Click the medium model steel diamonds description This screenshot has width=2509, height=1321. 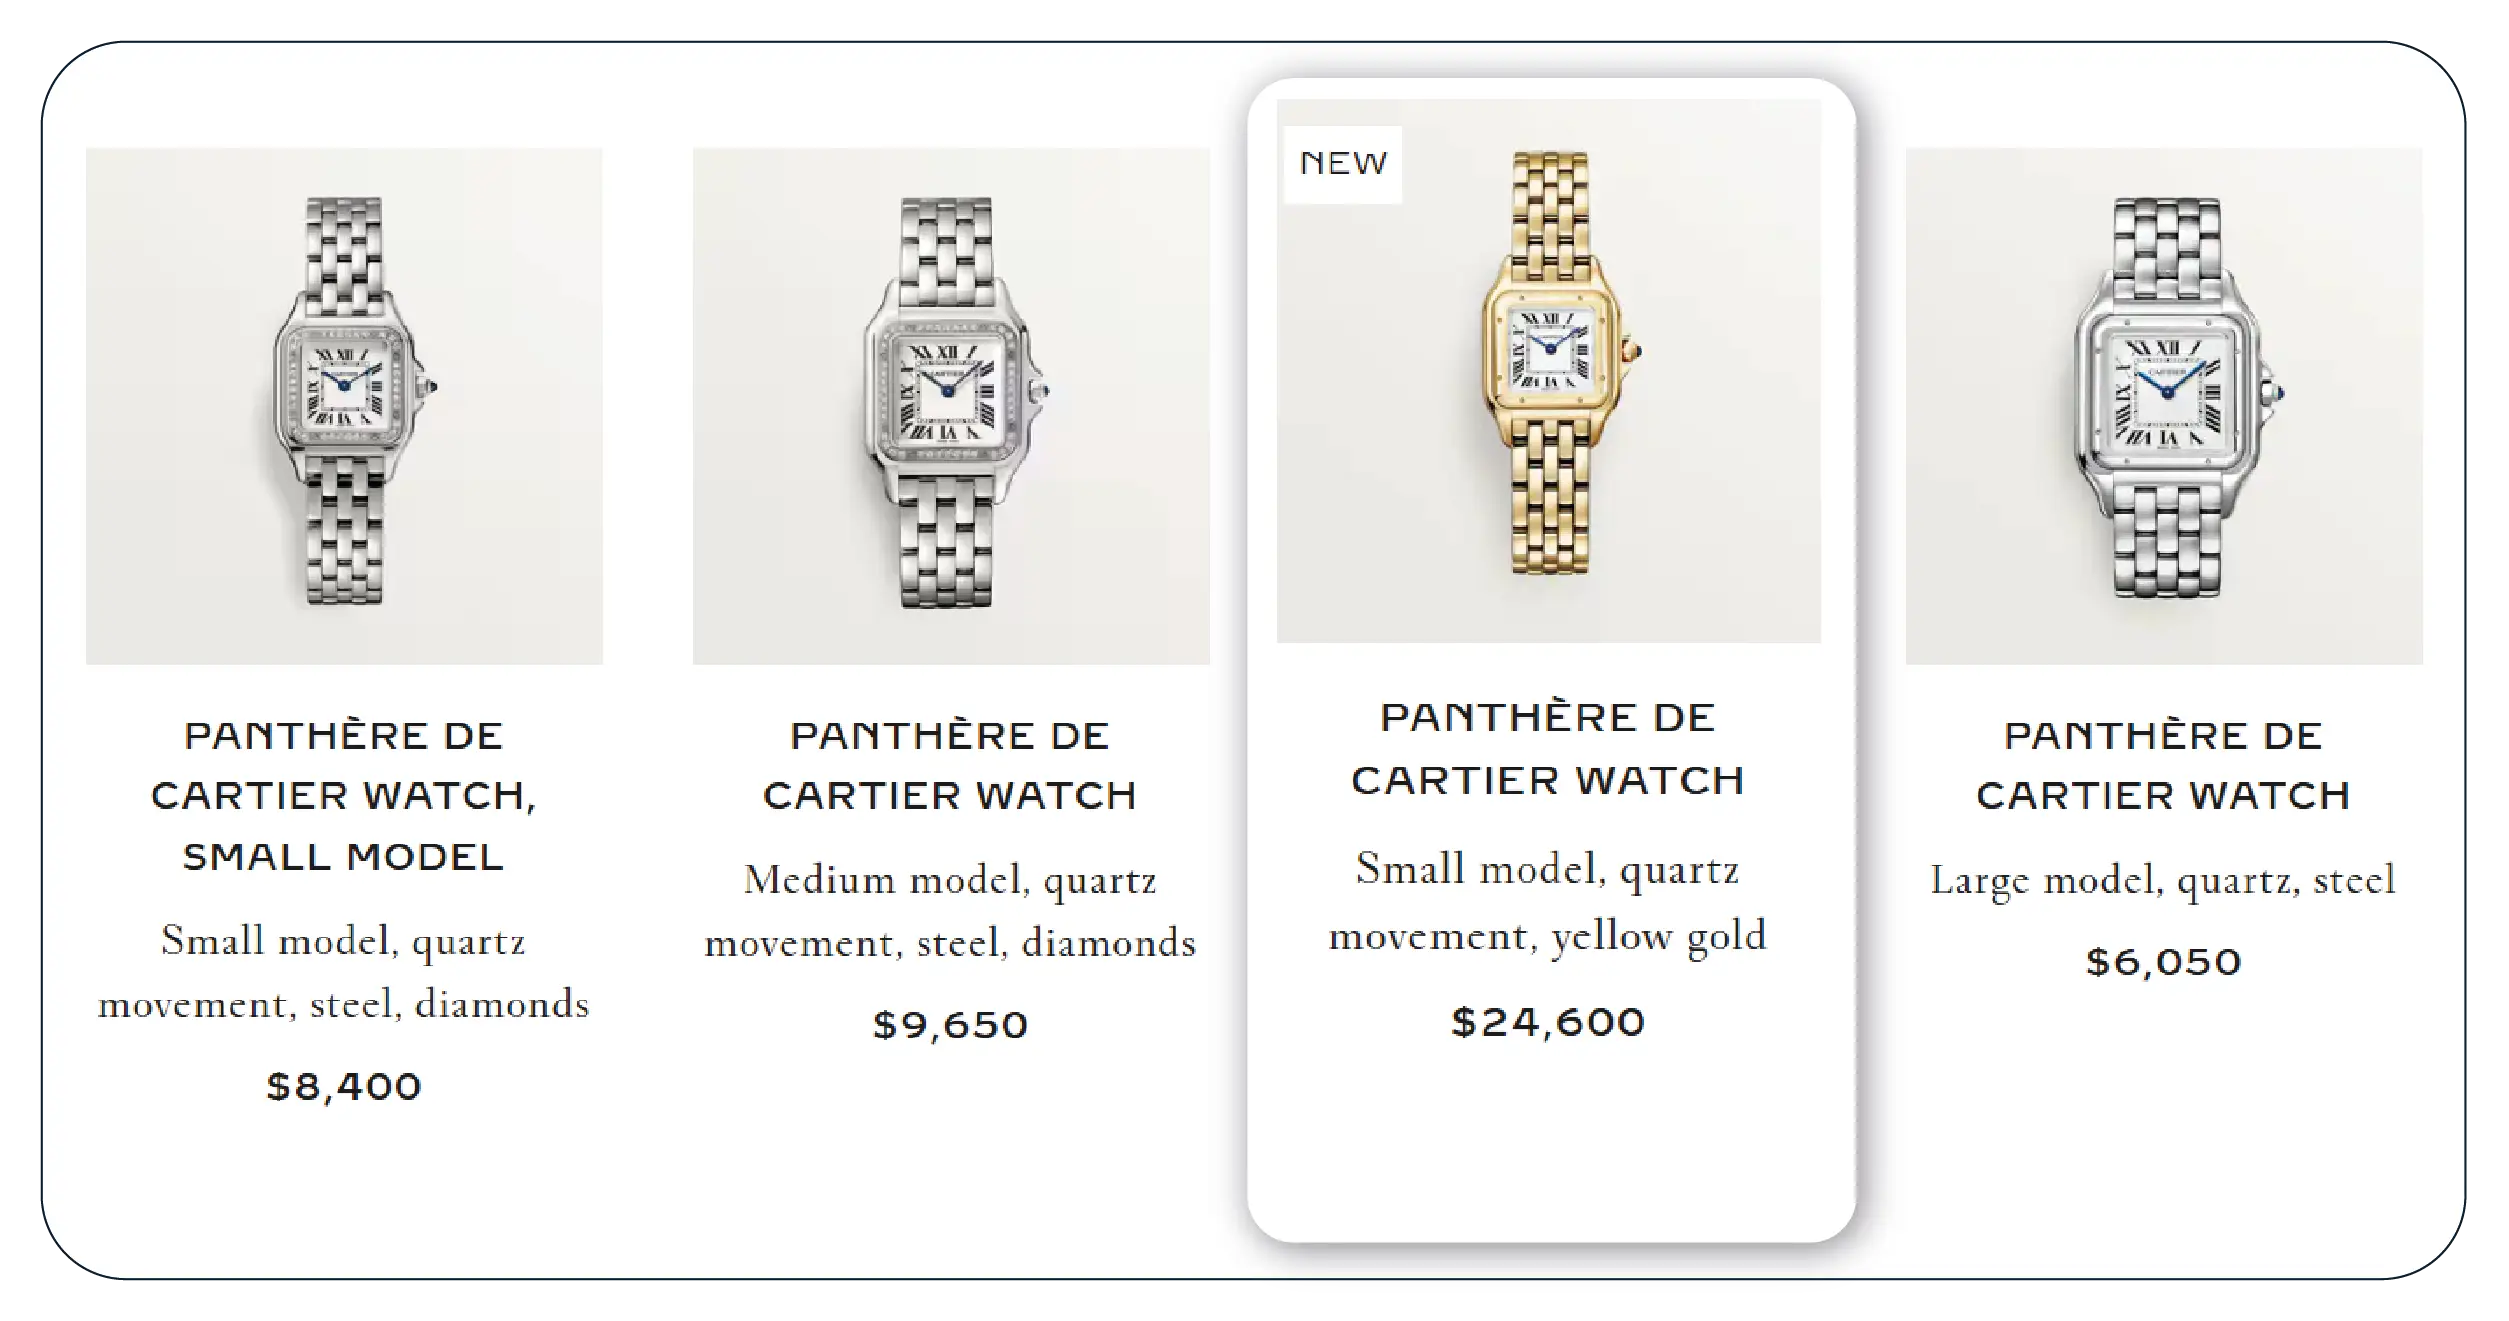pyautogui.click(x=951, y=912)
